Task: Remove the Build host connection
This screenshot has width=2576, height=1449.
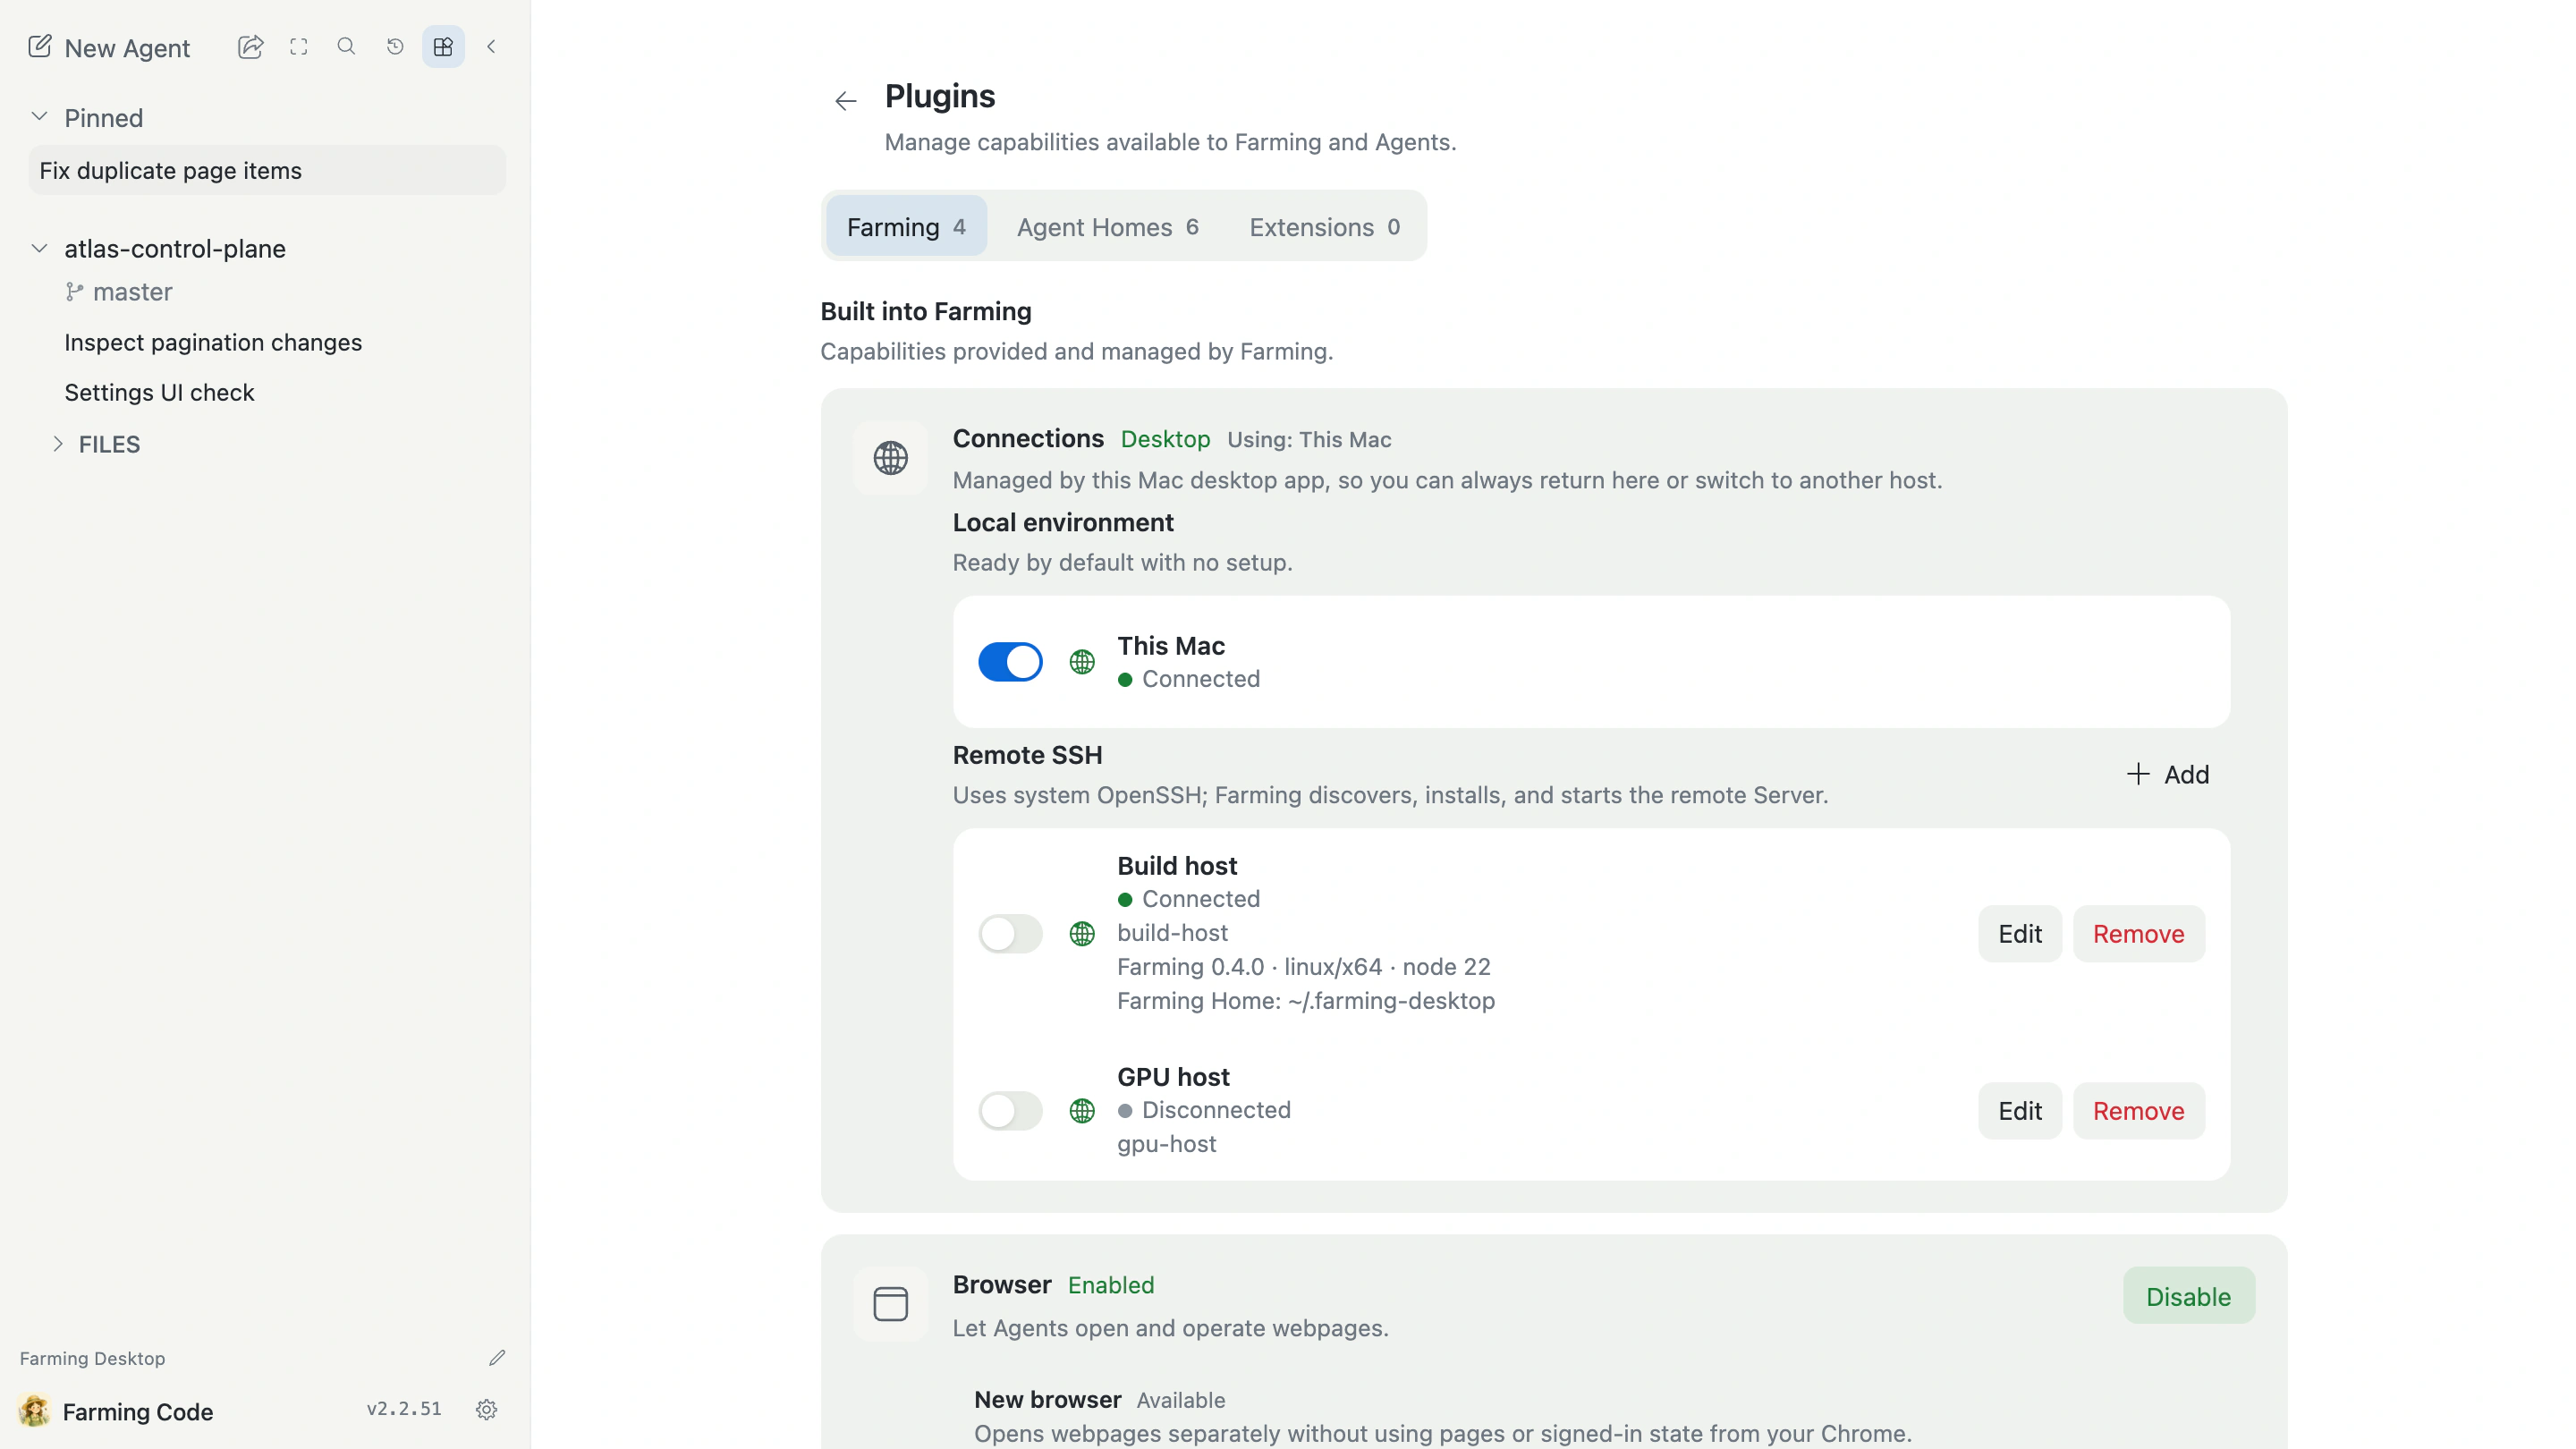Action: [2138, 934]
